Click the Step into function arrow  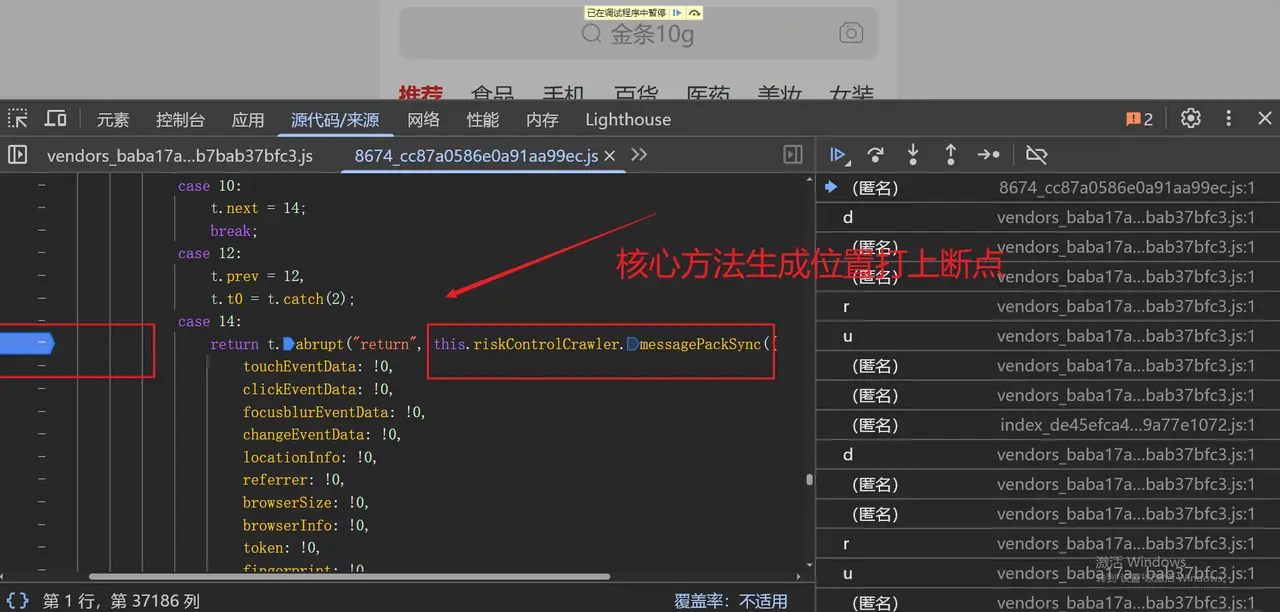(912, 155)
